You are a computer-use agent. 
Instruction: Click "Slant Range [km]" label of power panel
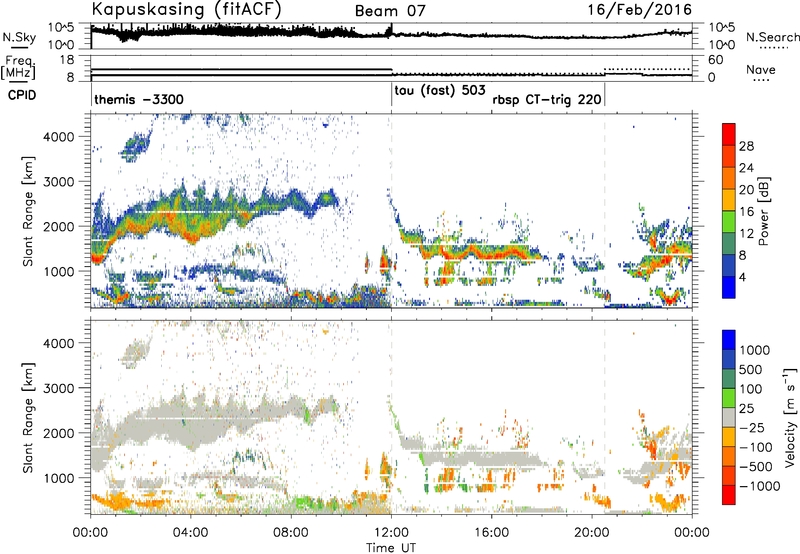tap(28, 211)
